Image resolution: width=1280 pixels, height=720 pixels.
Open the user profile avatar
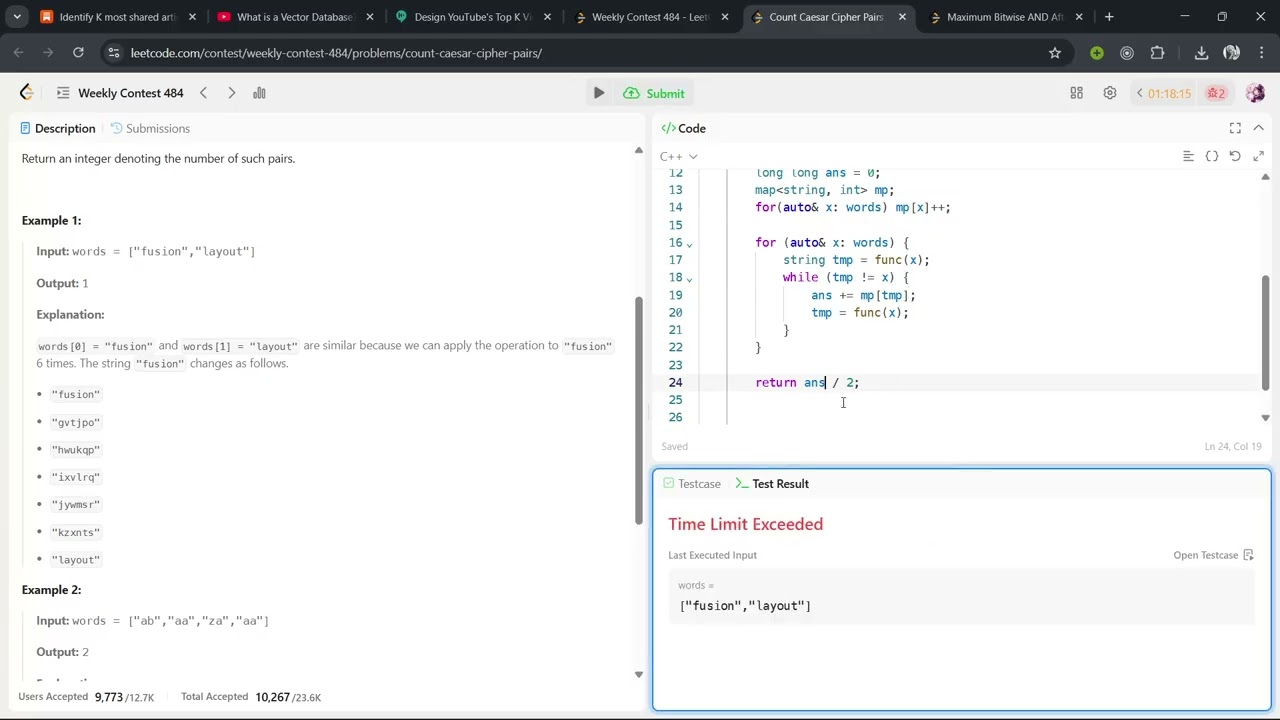(1256, 93)
